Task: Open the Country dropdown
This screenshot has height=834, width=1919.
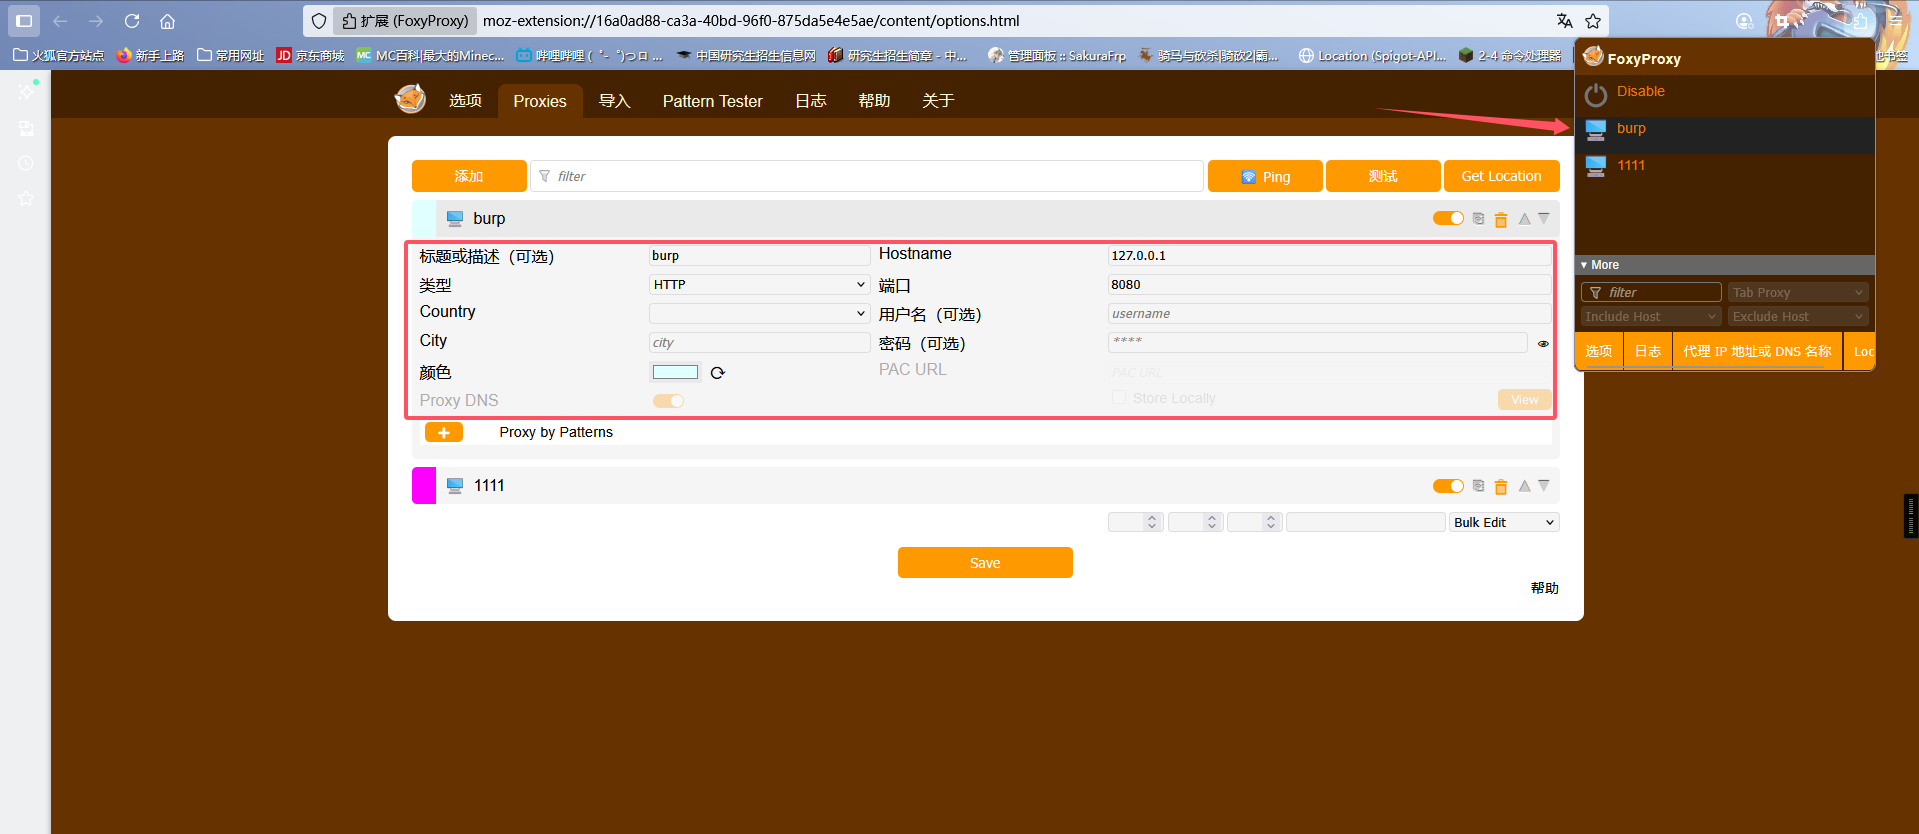Action: coord(759,314)
